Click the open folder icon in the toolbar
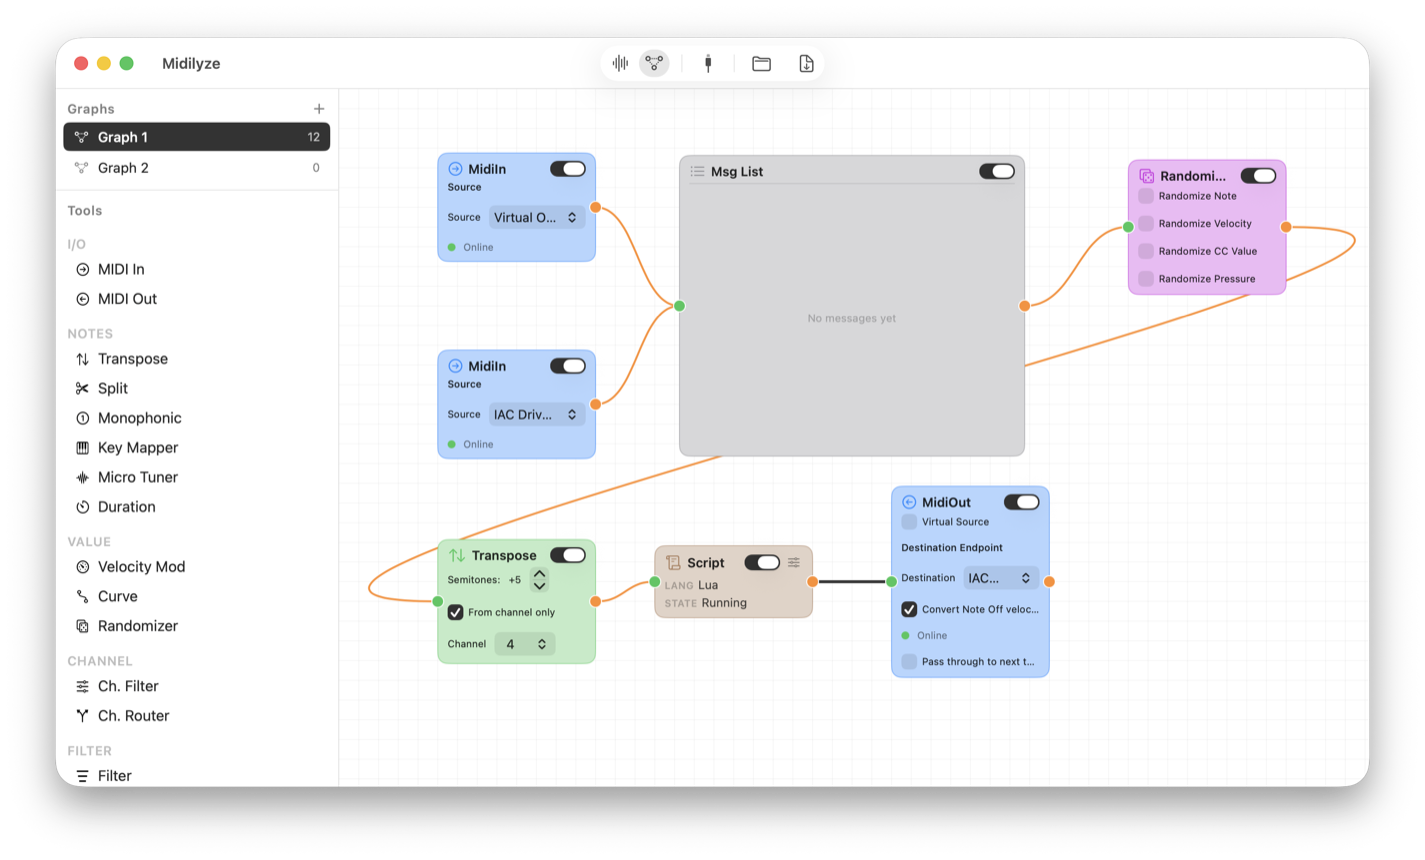The width and height of the screenshot is (1425, 860). coord(761,62)
